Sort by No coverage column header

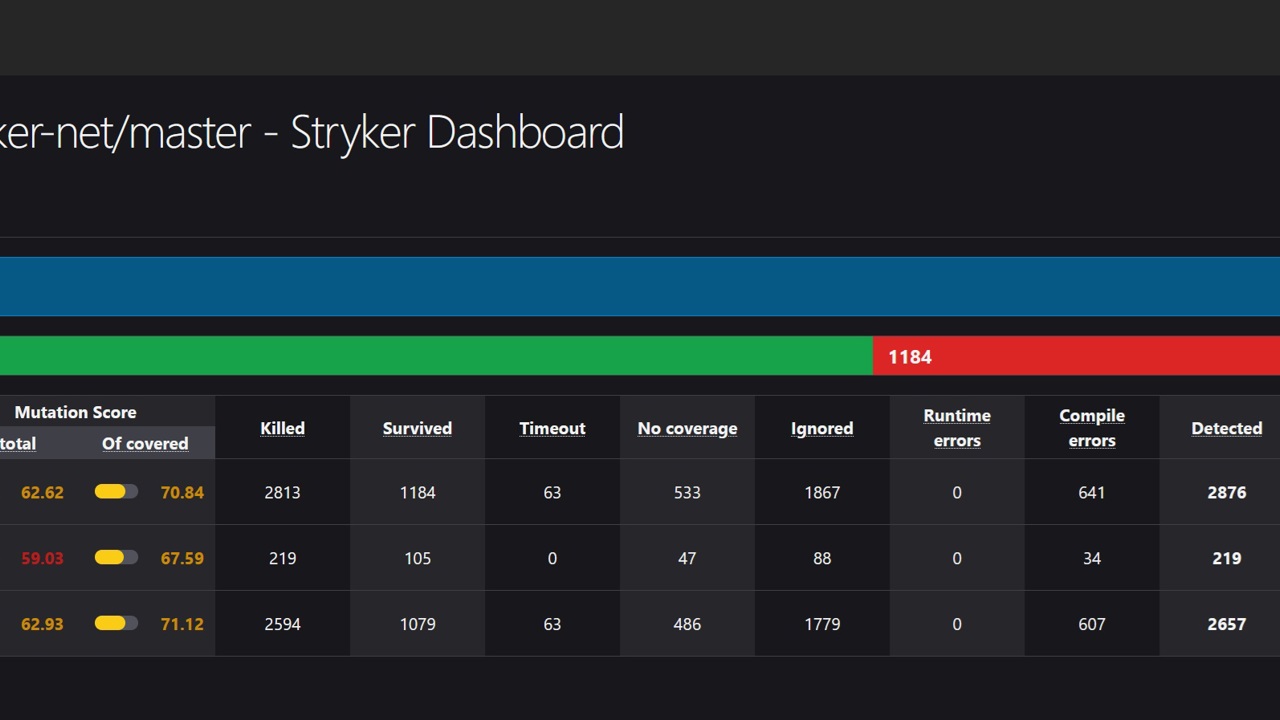(x=687, y=428)
